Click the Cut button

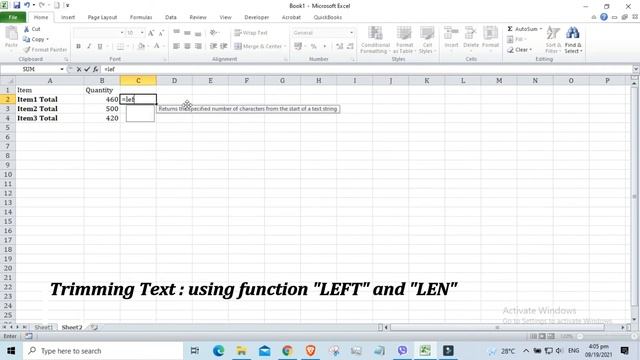pos(32,29)
